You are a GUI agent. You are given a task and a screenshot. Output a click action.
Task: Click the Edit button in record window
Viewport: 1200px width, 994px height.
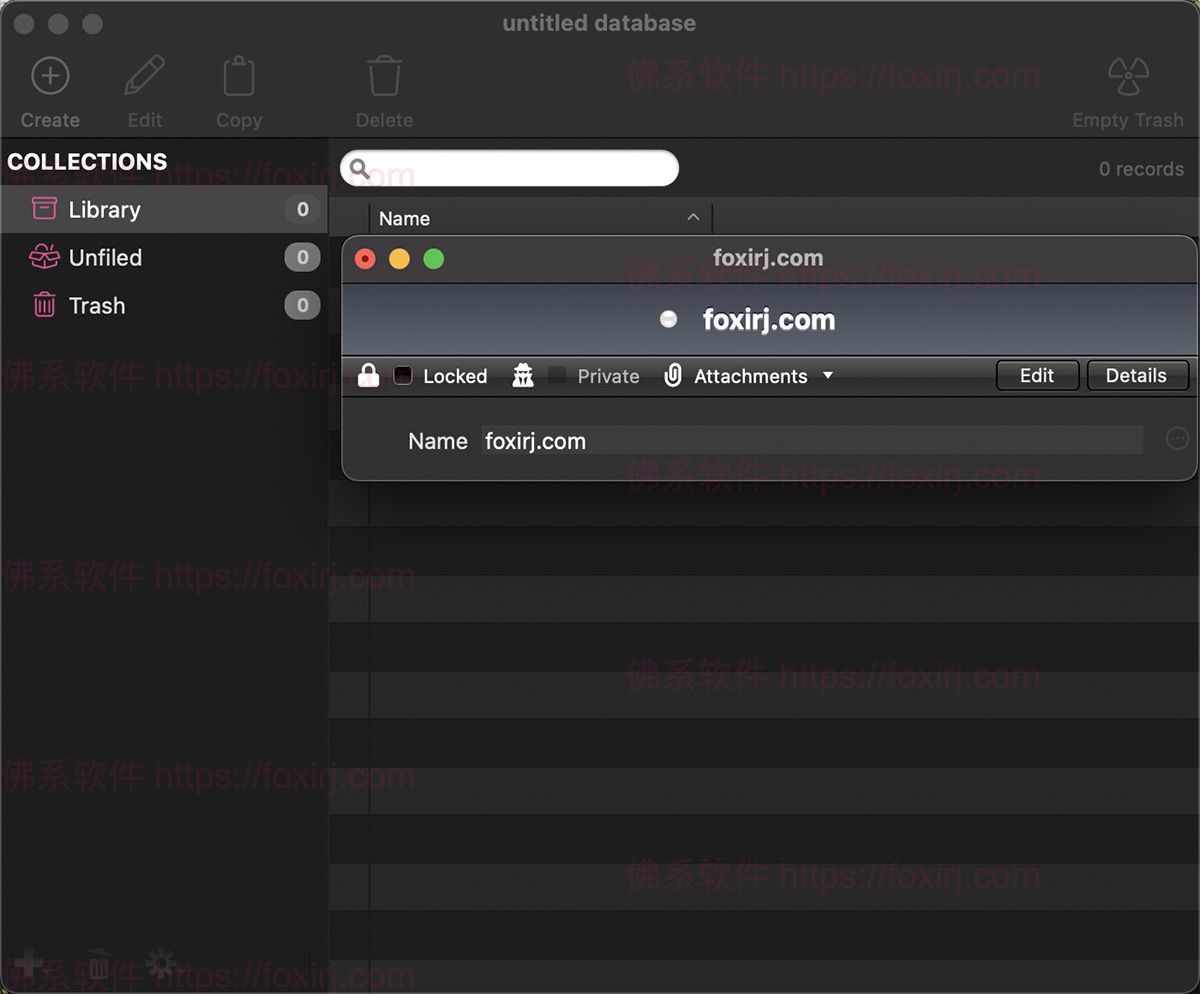(1037, 375)
